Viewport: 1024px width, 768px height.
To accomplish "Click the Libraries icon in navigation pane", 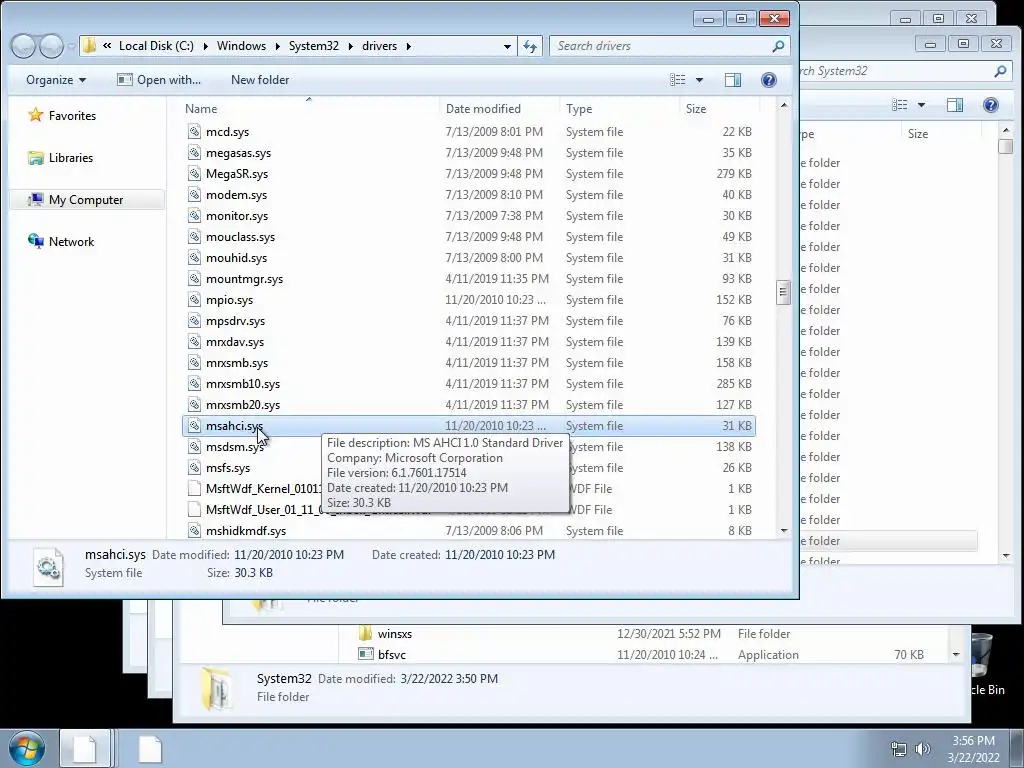I will 35,157.
